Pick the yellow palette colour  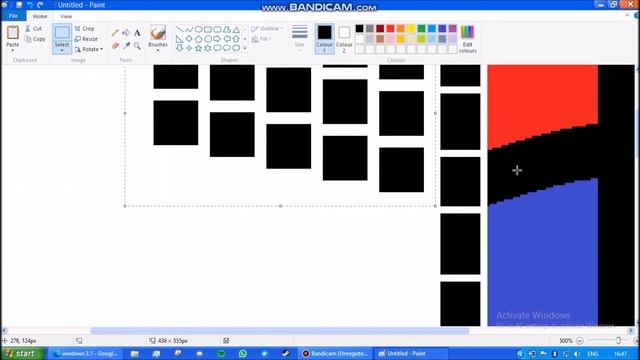pos(411,29)
